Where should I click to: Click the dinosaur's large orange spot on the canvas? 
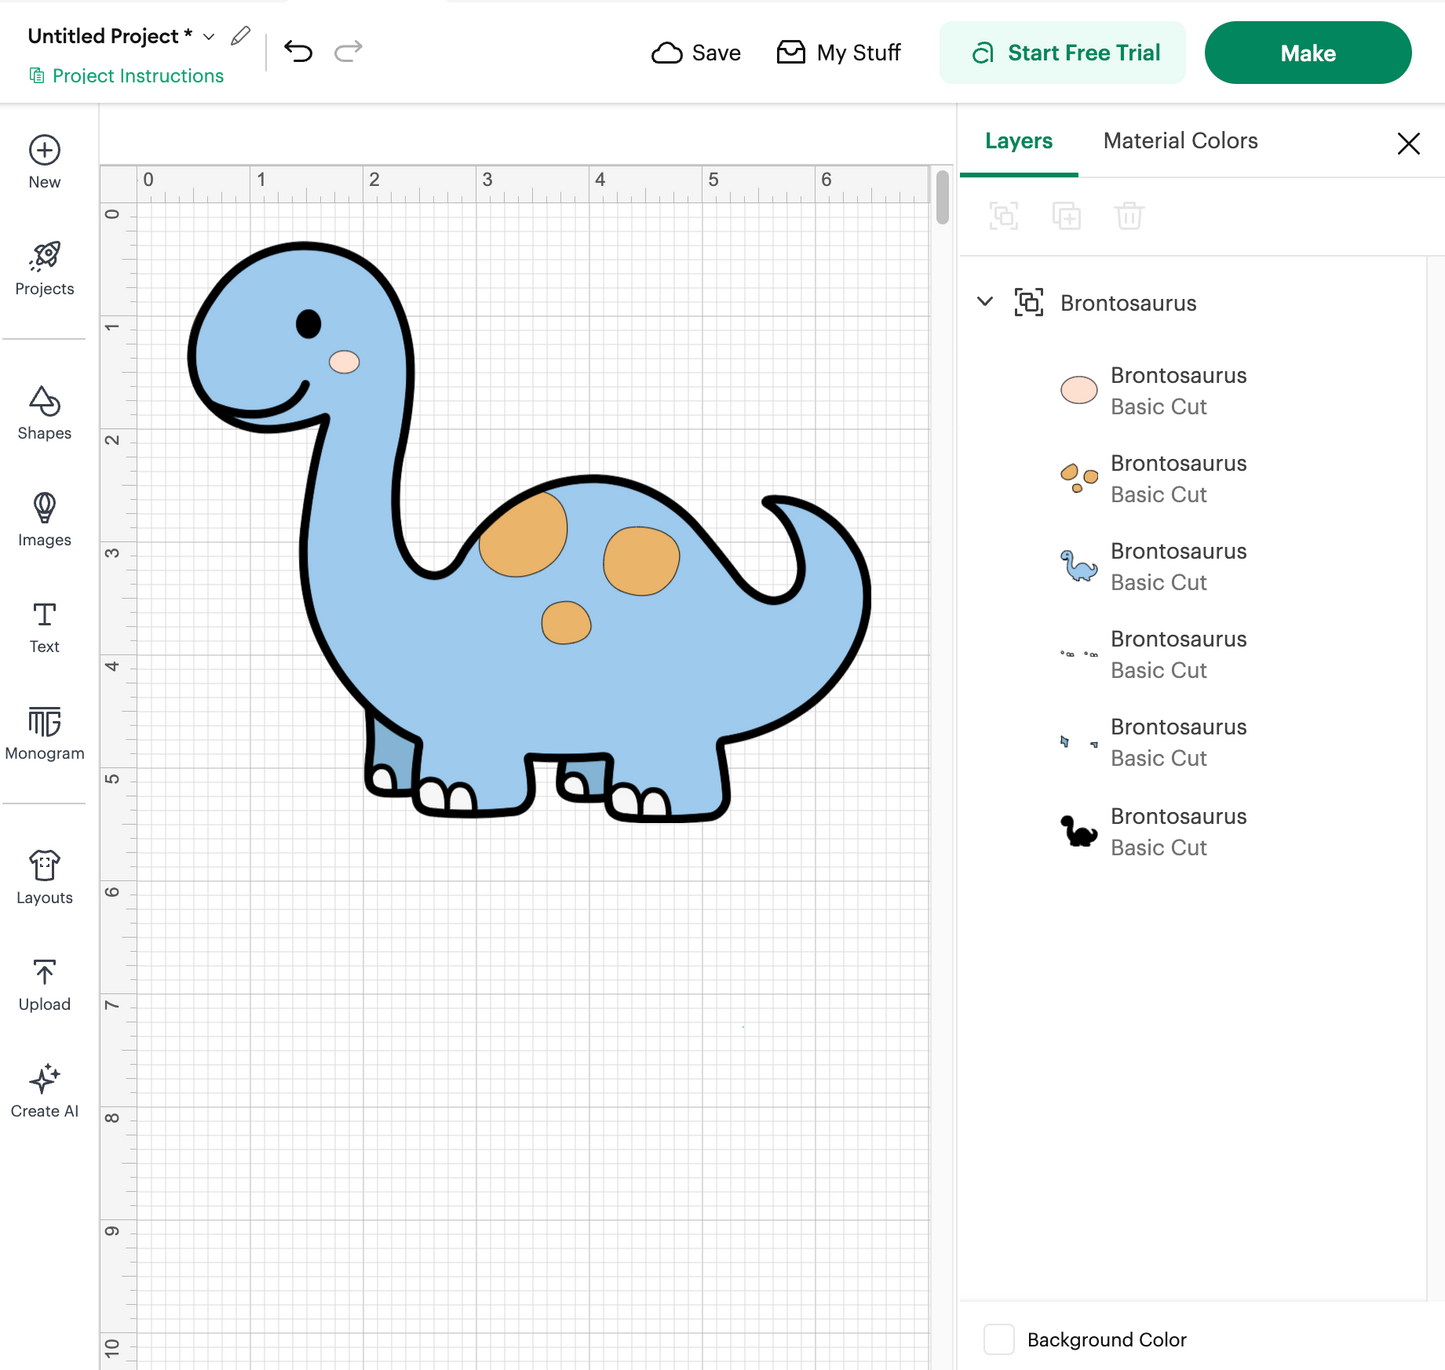pyautogui.click(x=523, y=535)
